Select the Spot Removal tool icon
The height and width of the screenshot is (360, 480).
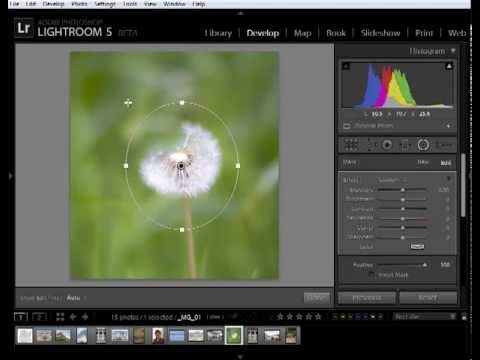pyautogui.click(x=372, y=145)
